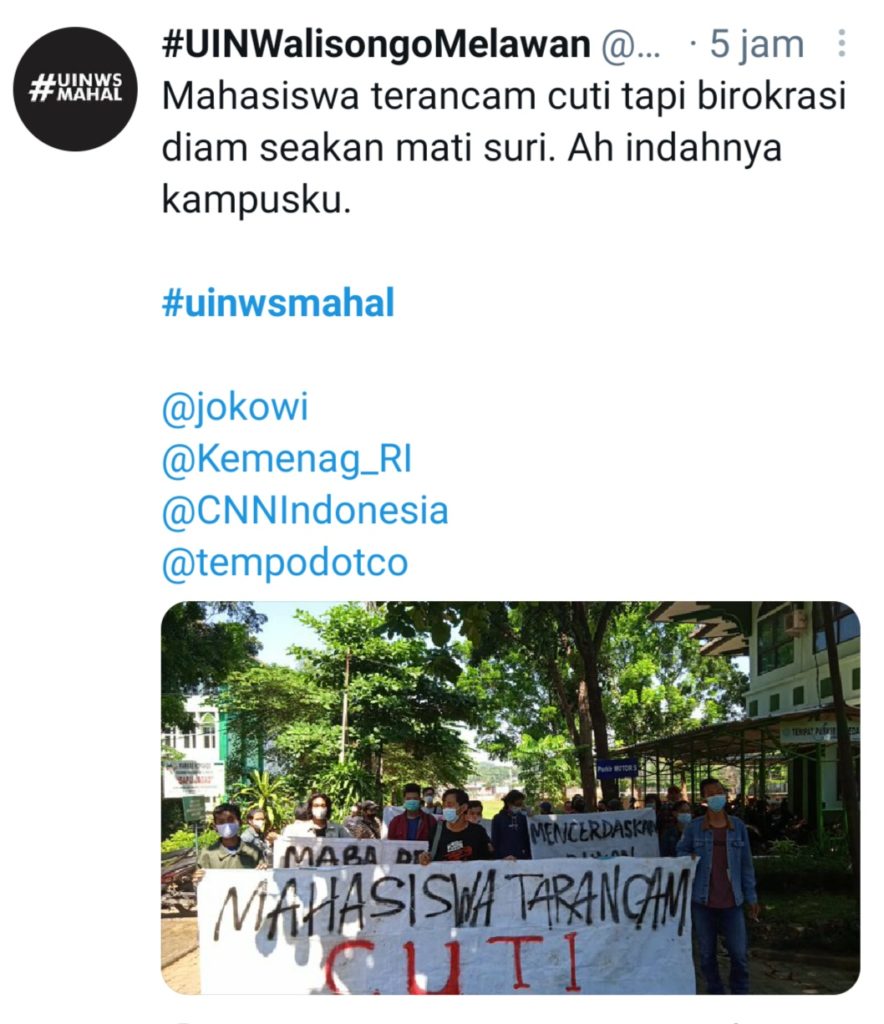
Task: Click the truncated @ handle beside the name
Action: click(x=631, y=46)
